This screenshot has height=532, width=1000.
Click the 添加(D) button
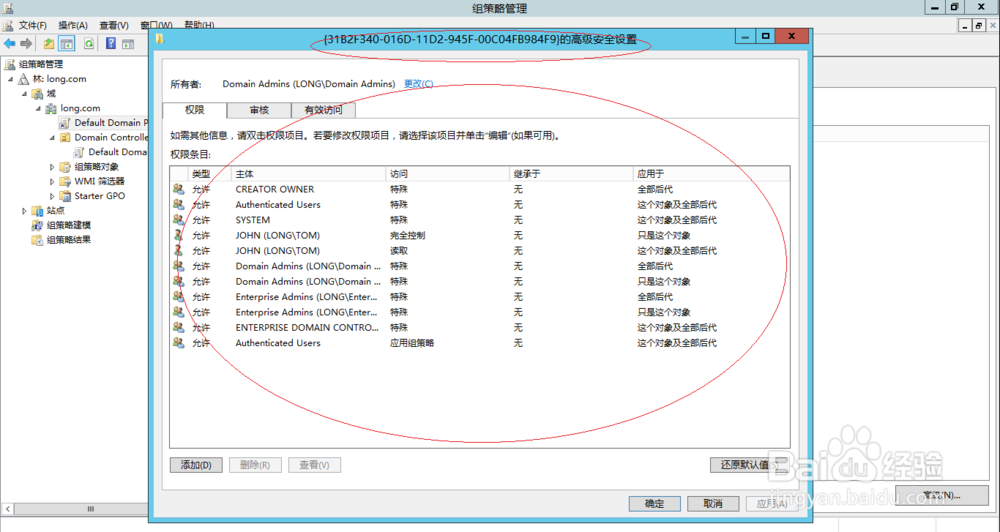coord(196,465)
